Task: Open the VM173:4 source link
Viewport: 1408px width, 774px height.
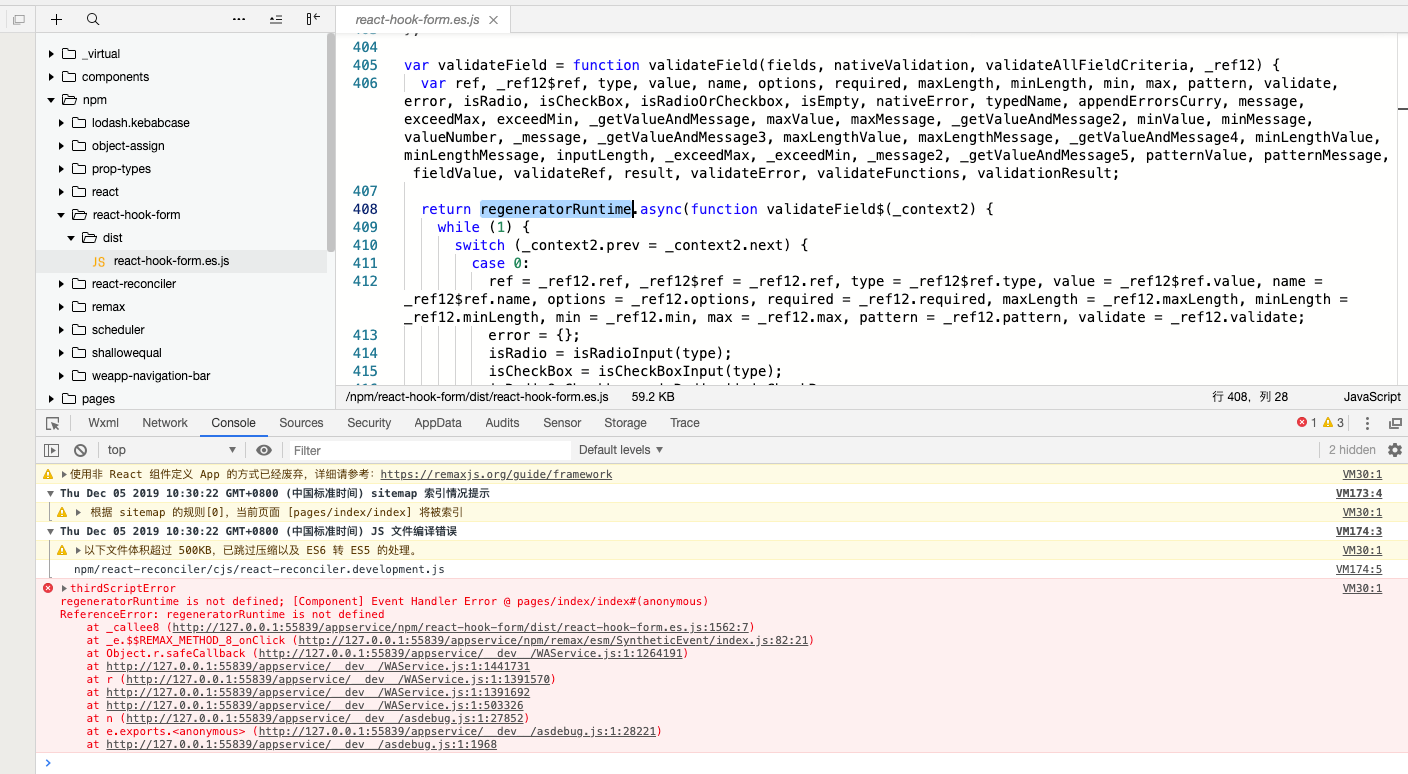Action: 1356,492
